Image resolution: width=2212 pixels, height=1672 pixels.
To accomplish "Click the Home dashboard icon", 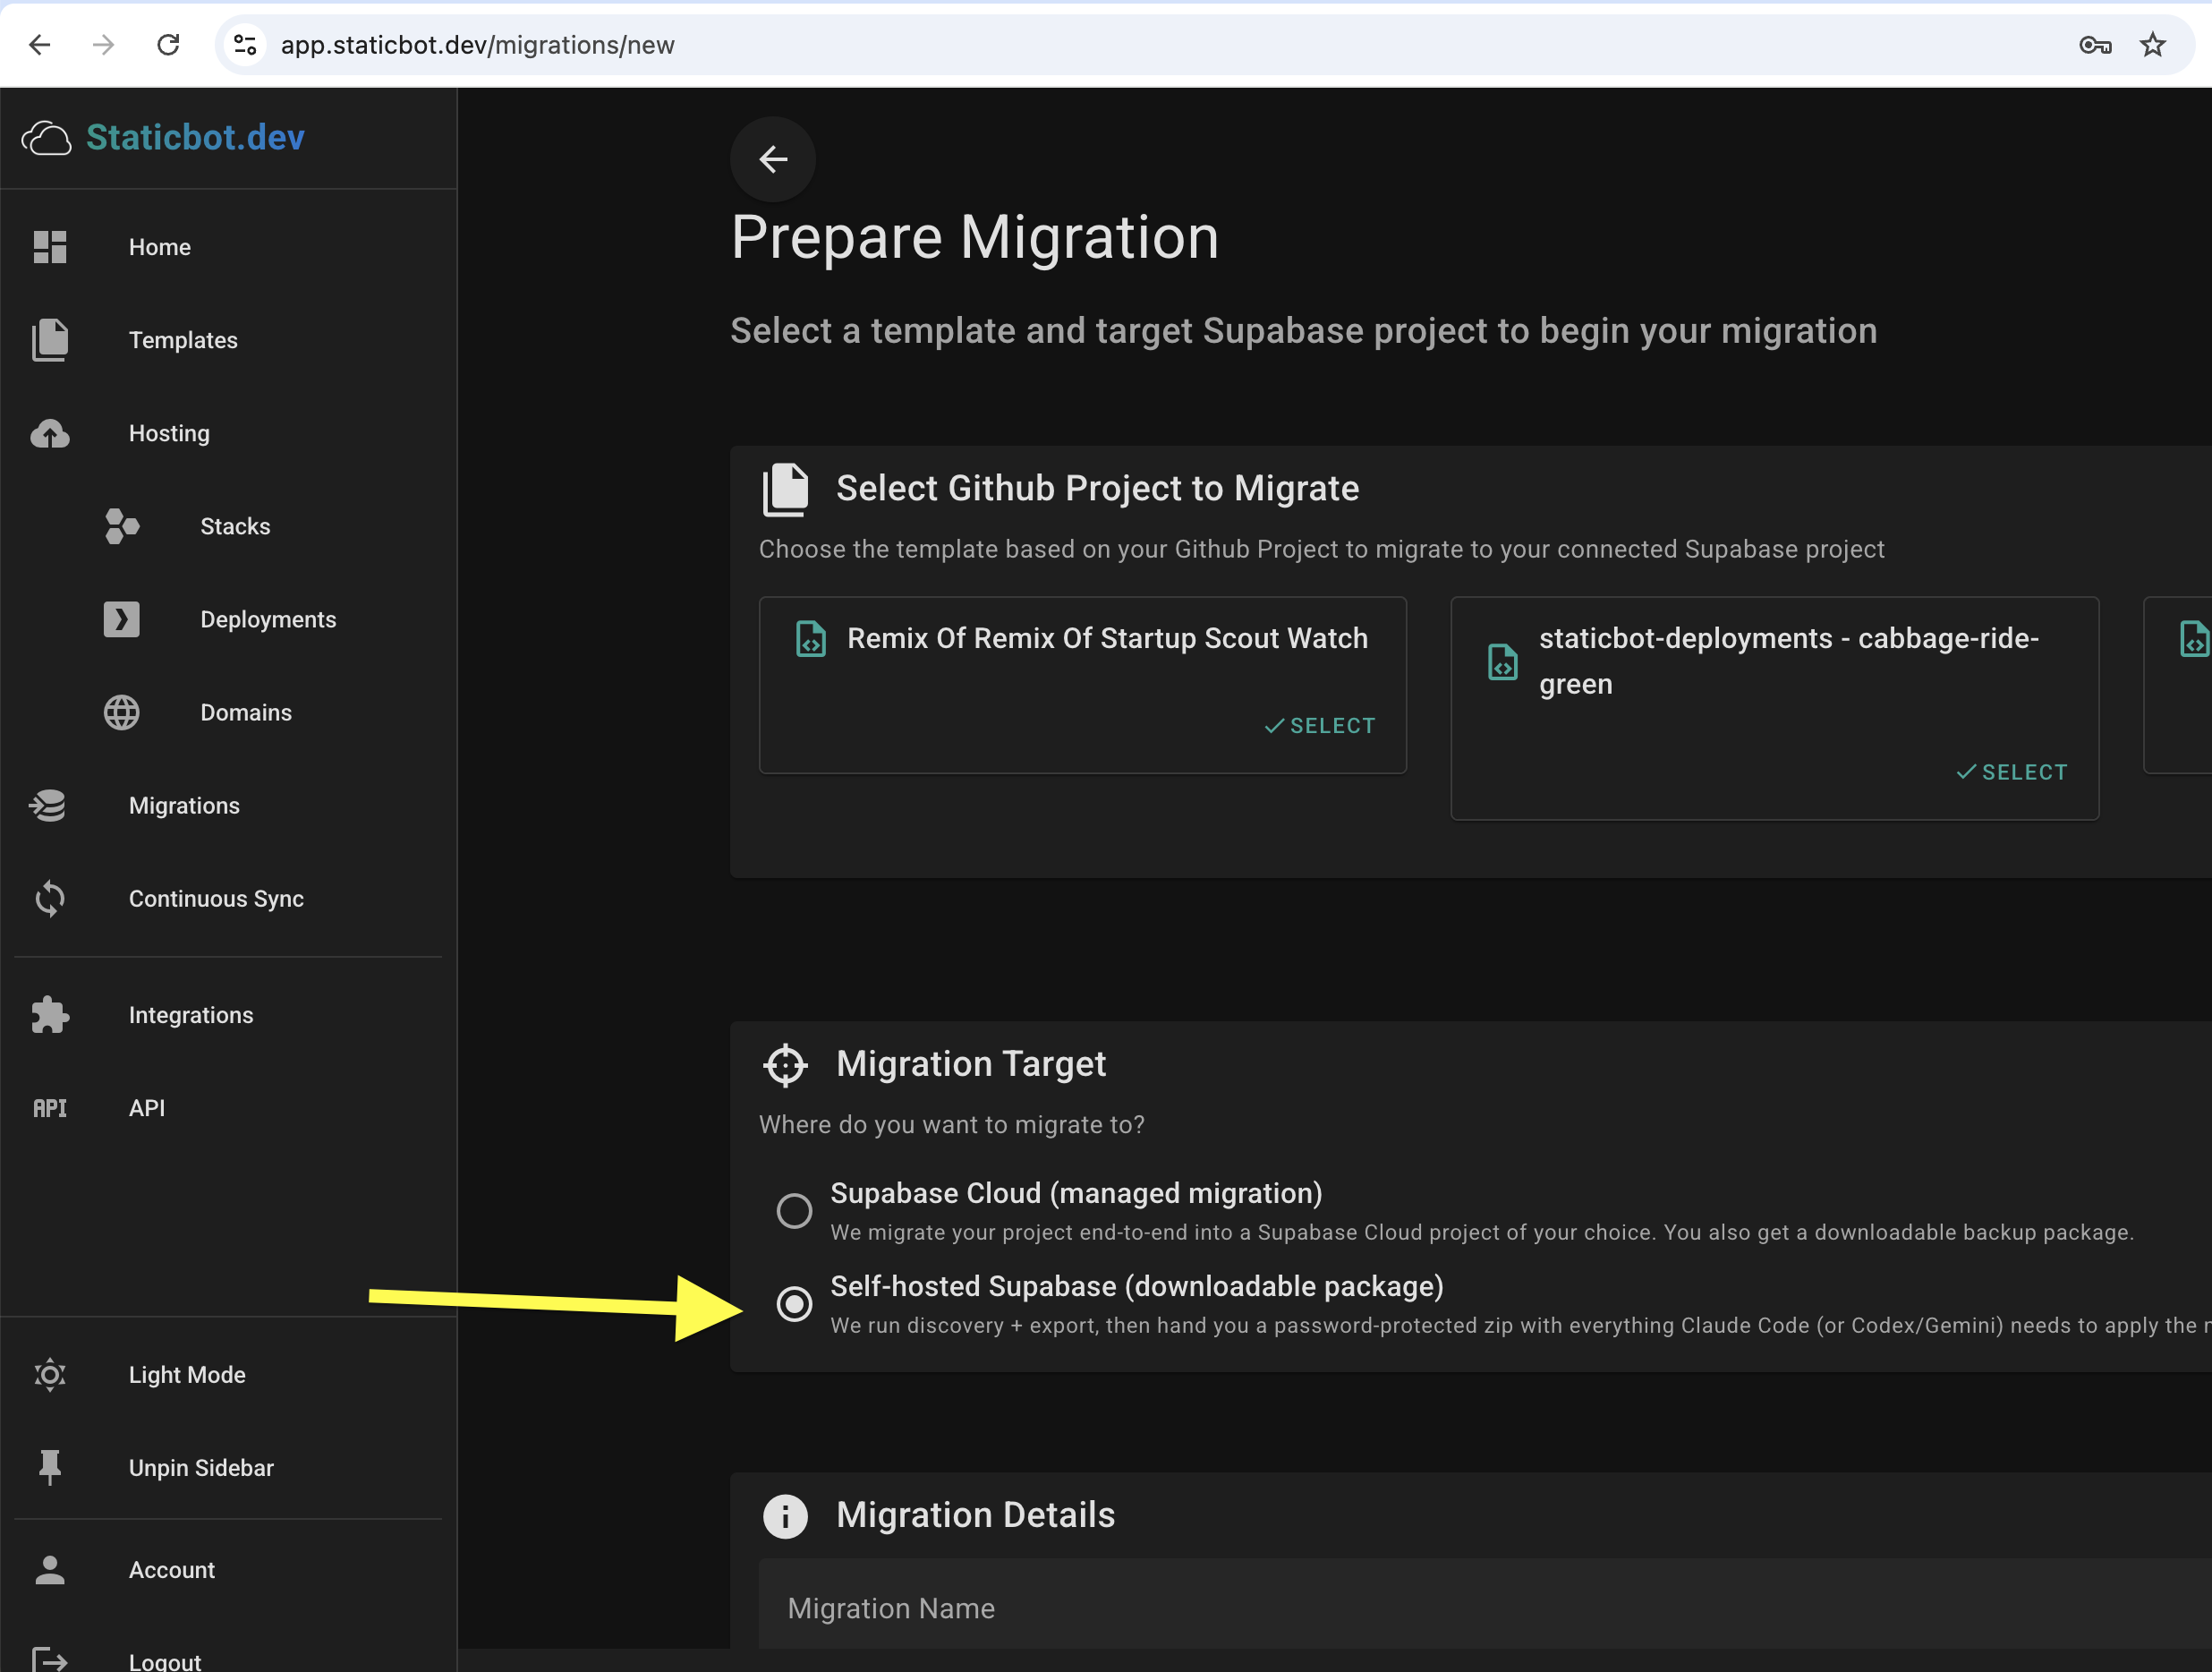I will click(x=49, y=247).
